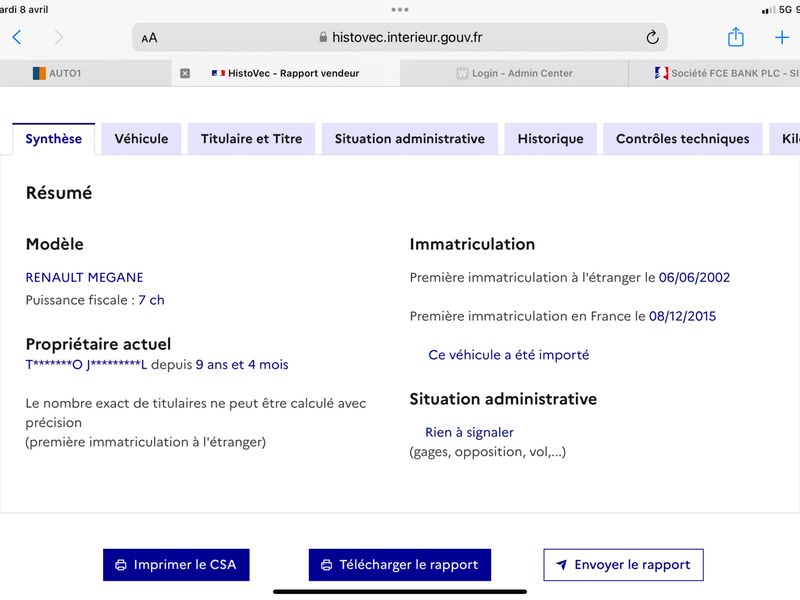Viewport: 800px width, 600px height.
Task: Add a new tab with plus icon
Action: tap(782, 37)
